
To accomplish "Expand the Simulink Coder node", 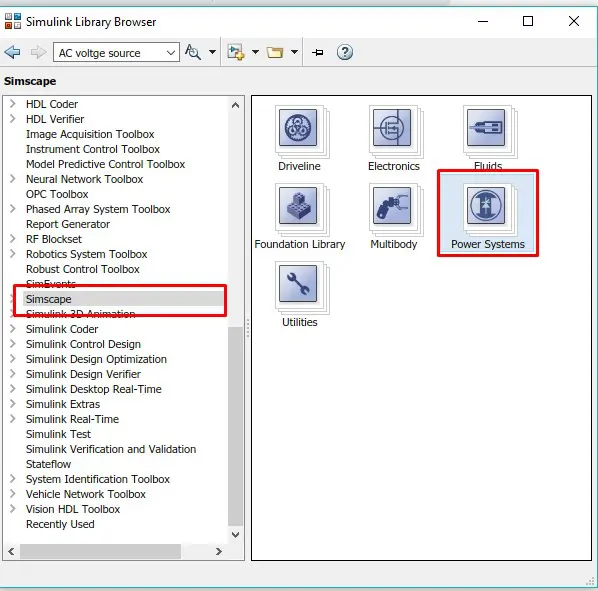I will 13,329.
